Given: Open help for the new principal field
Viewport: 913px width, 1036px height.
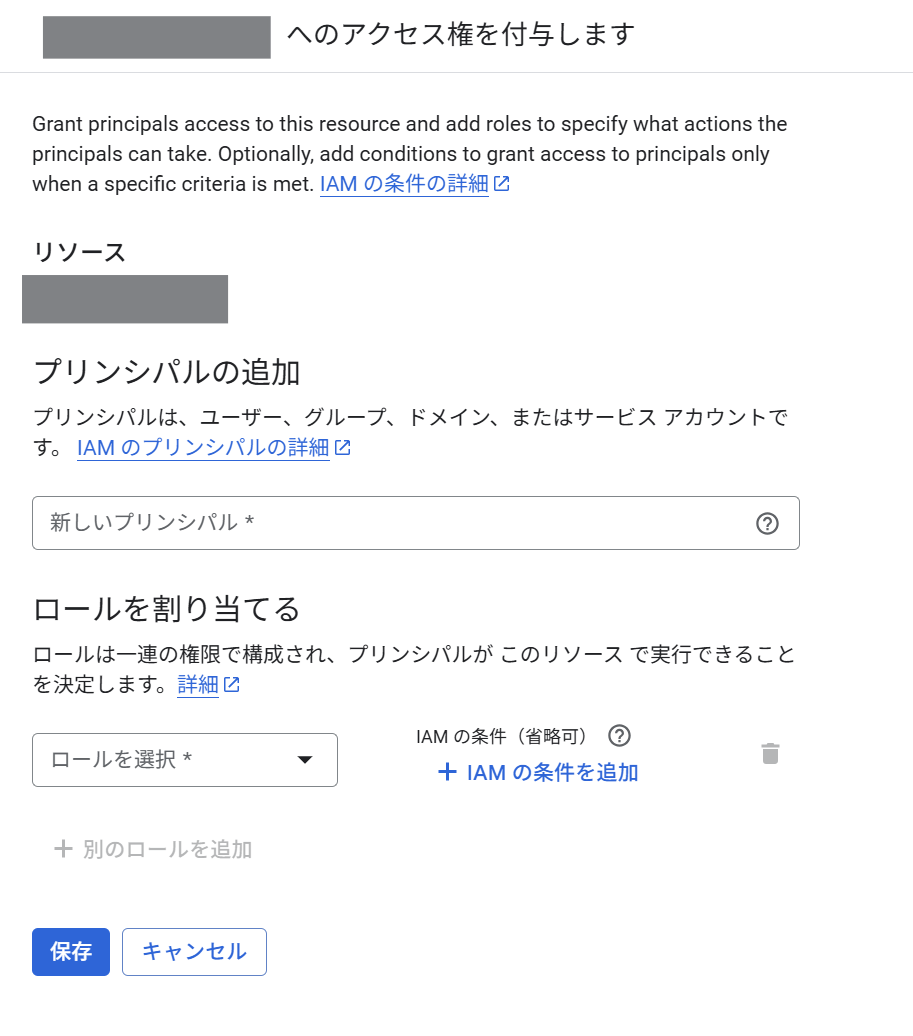Looking at the screenshot, I should pos(767,523).
